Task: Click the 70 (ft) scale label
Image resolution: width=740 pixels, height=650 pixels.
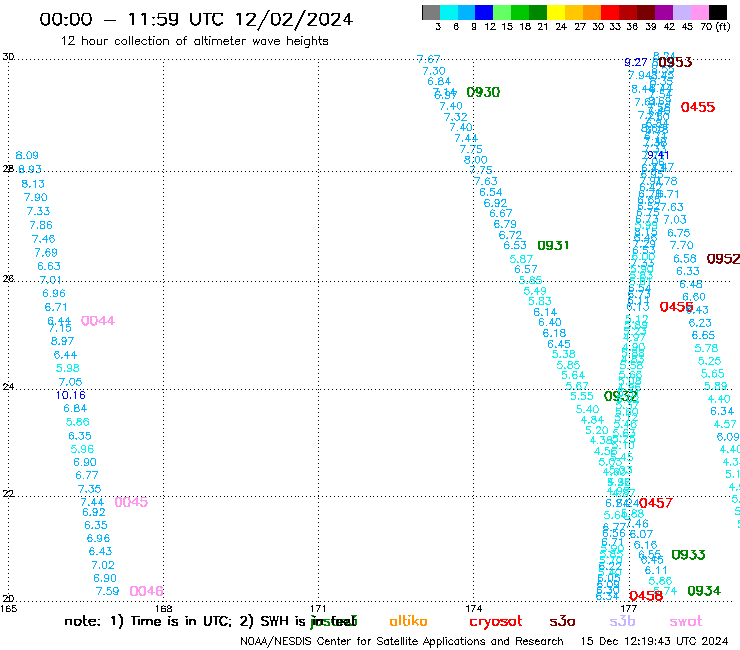Action: tap(715, 26)
